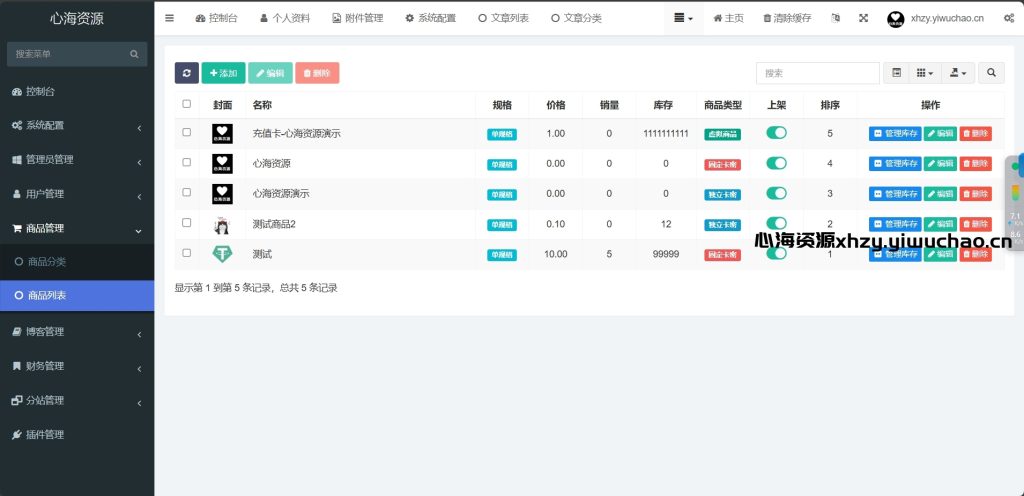Open the export dropdown button
The height and width of the screenshot is (496, 1024).
click(x=958, y=73)
